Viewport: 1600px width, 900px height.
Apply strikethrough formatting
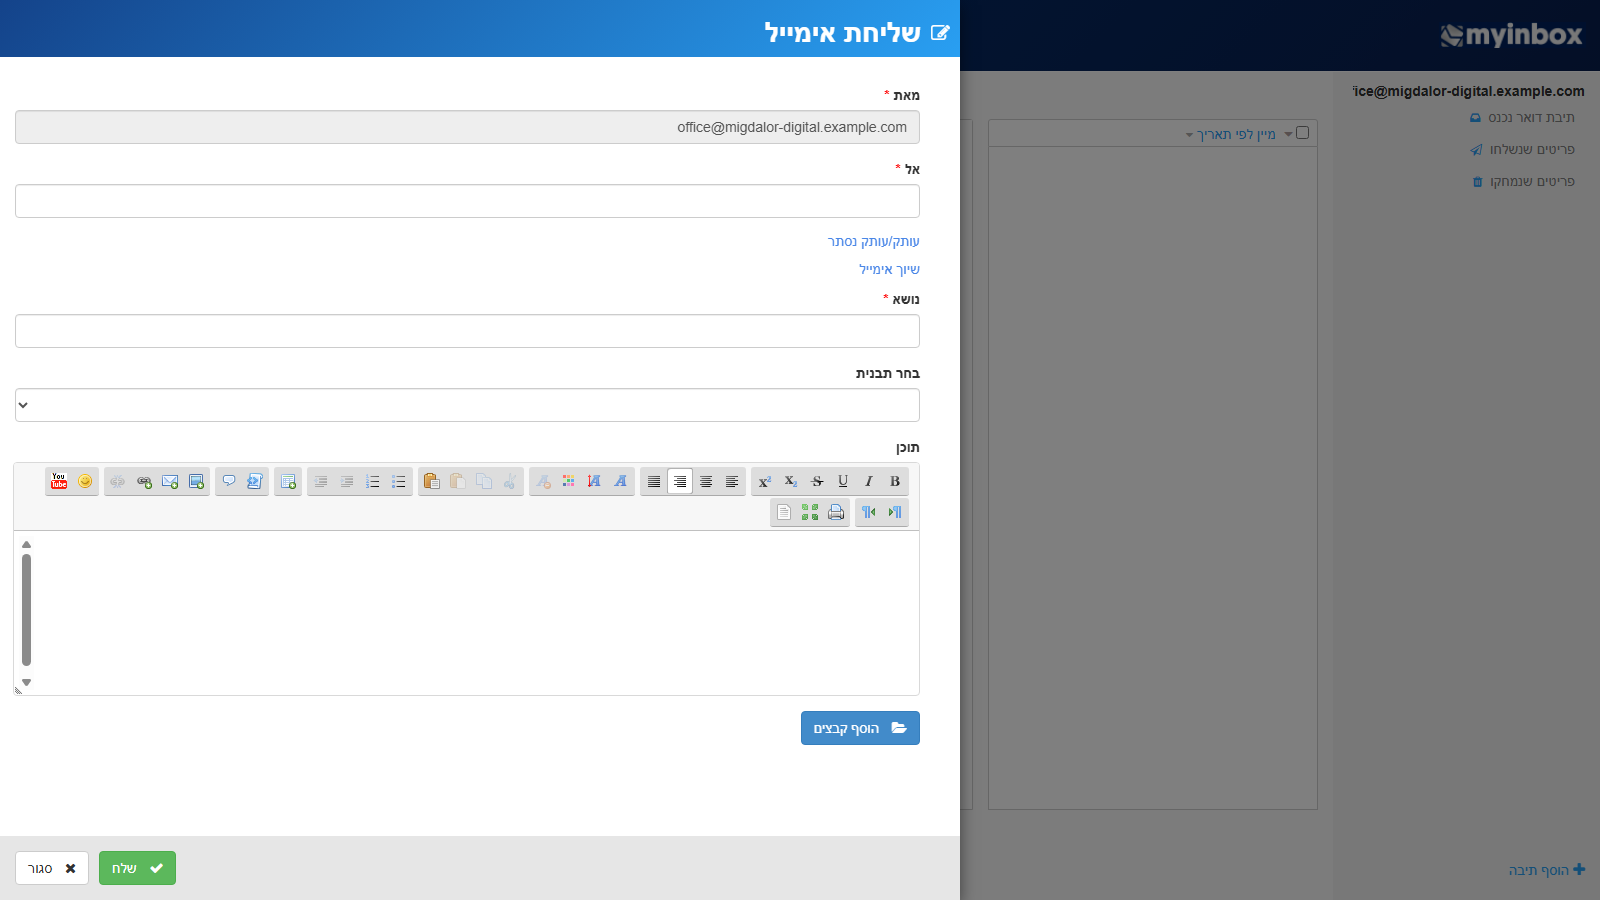pyautogui.click(x=817, y=481)
